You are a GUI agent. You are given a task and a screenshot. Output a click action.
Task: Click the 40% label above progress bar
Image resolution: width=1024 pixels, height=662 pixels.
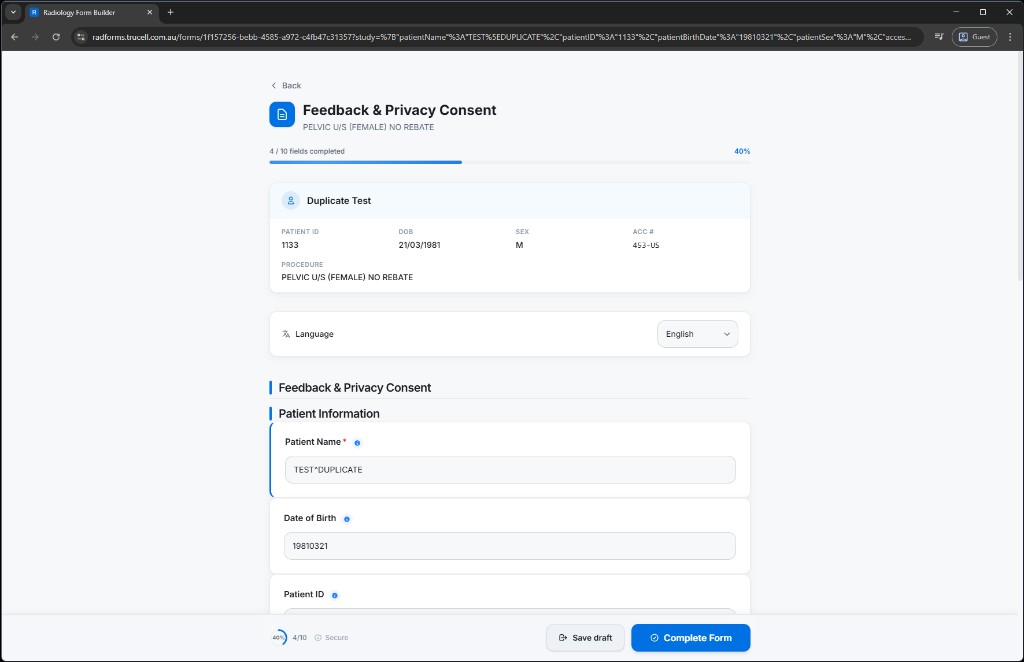tap(742, 151)
